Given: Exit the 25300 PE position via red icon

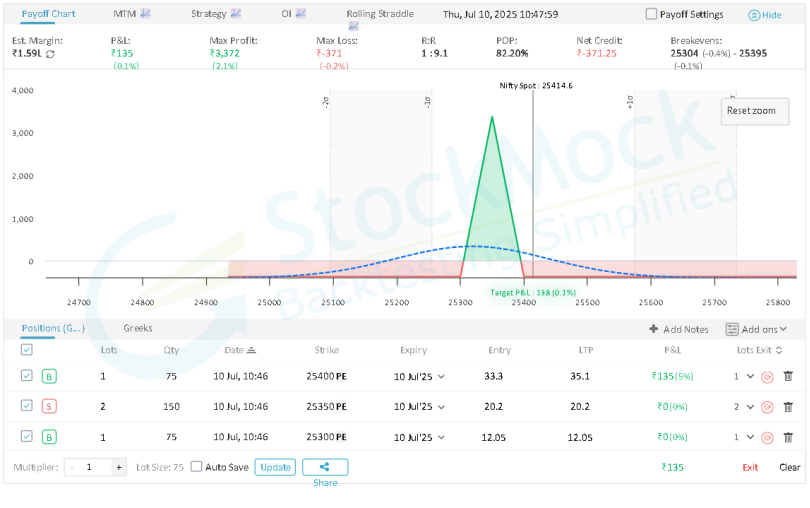Looking at the screenshot, I should (x=768, y=438).
